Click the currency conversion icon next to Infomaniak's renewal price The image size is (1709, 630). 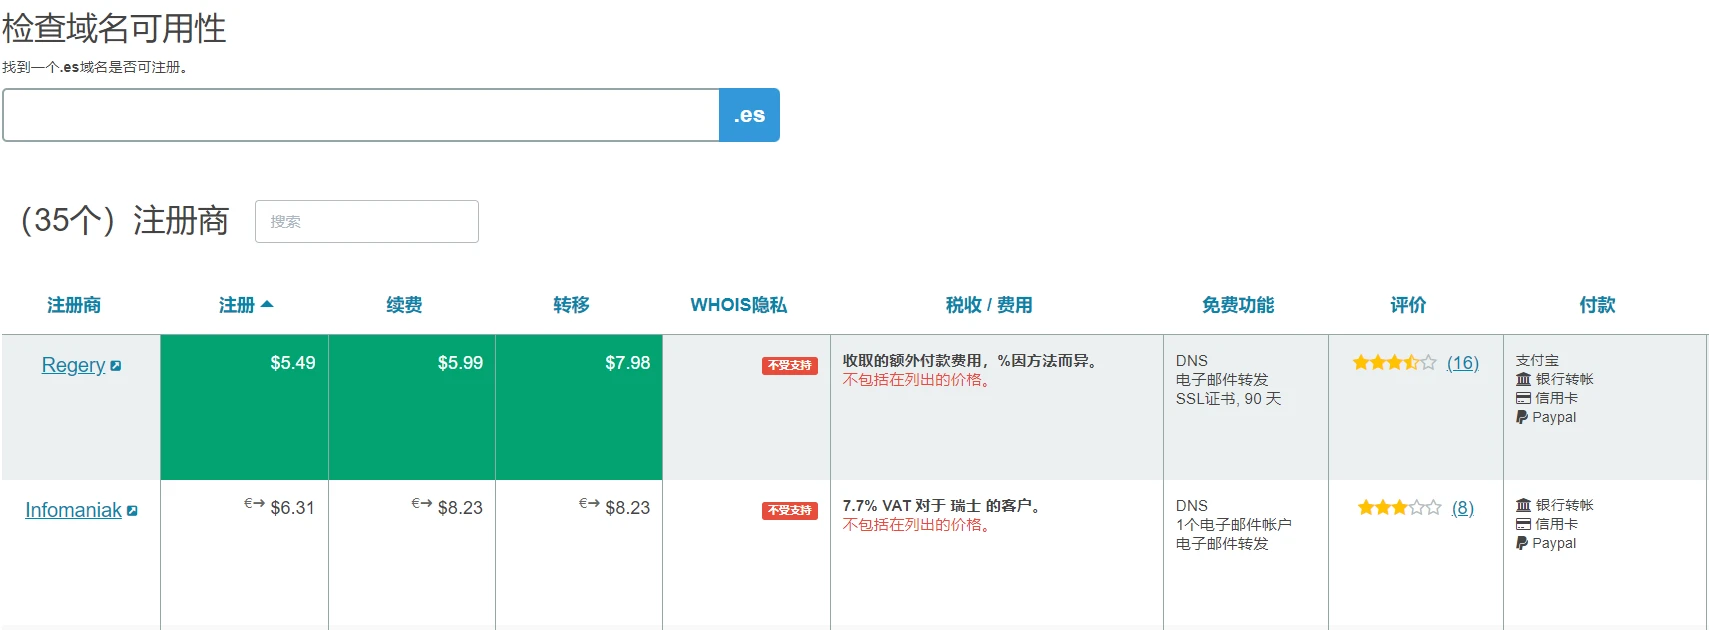421,504
